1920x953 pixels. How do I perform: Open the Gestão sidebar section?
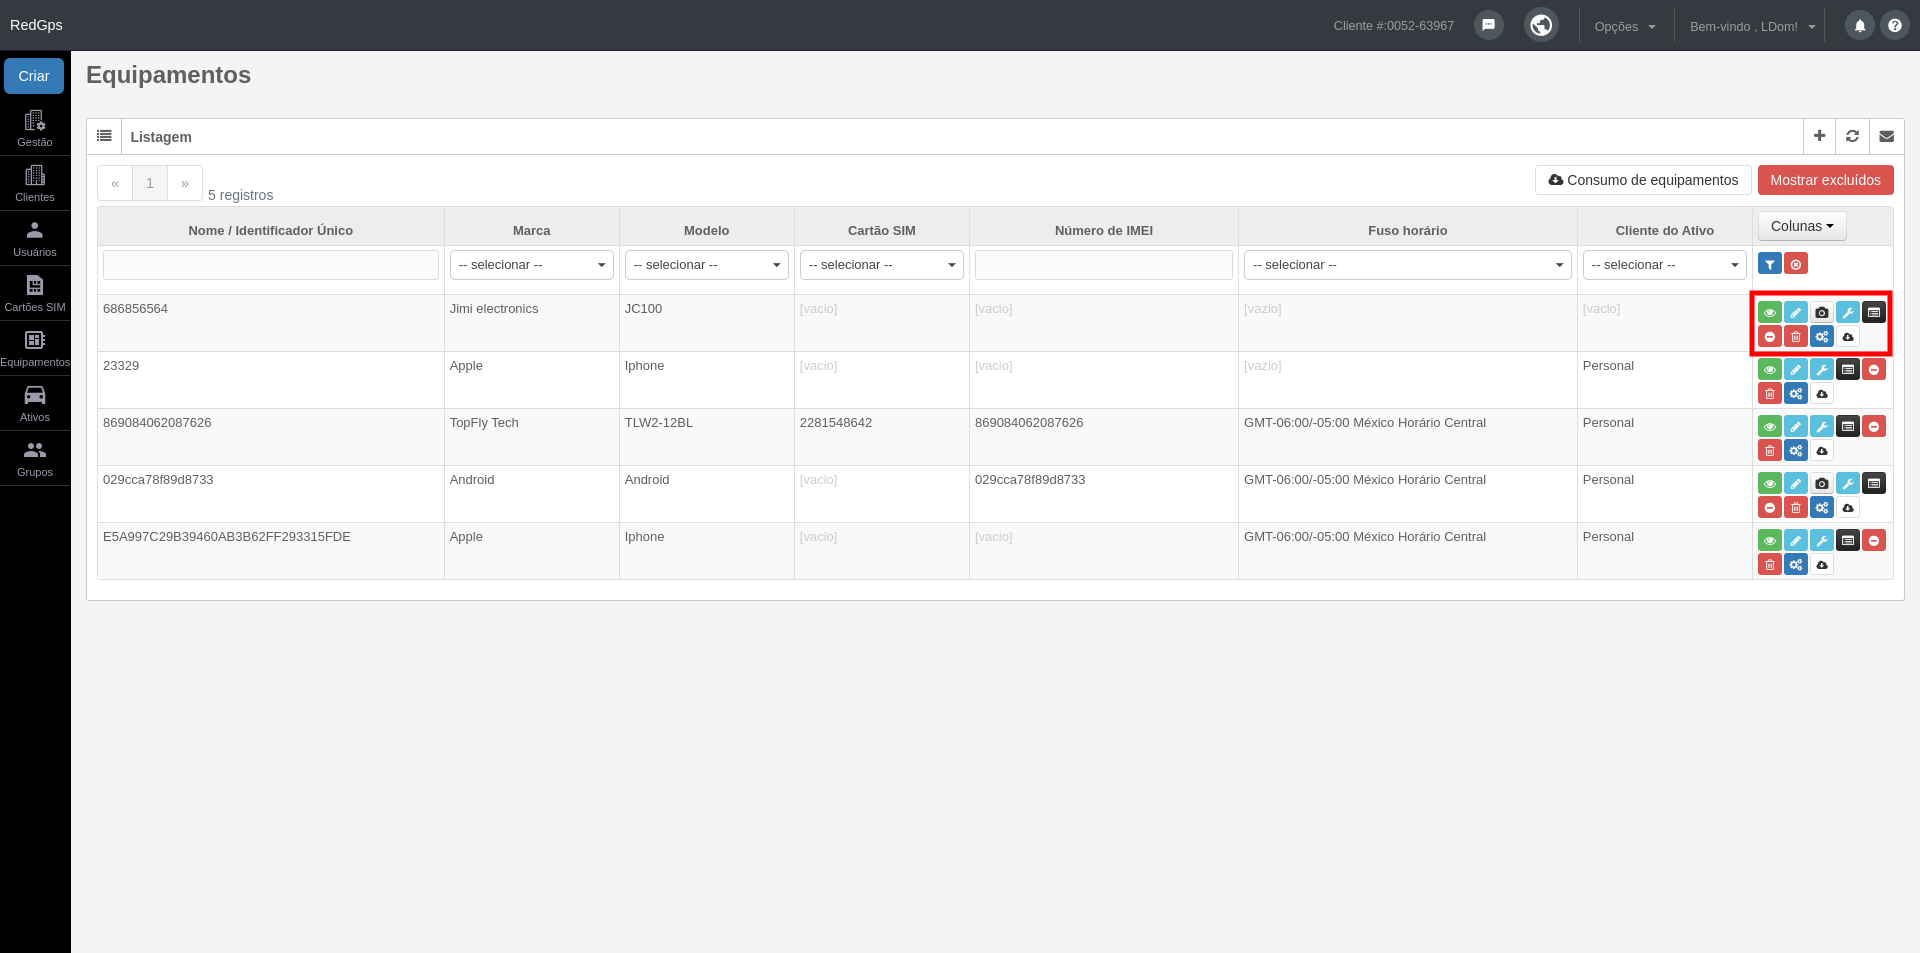(35, 128)
